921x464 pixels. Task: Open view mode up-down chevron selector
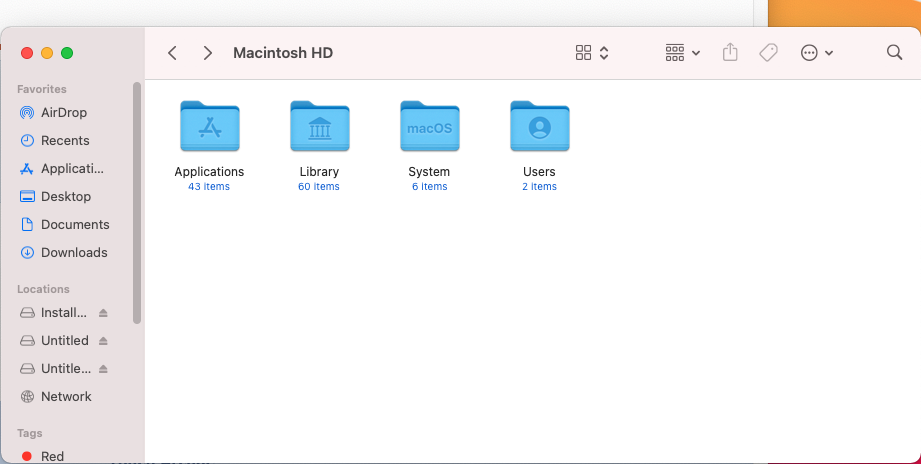(604, 53)
